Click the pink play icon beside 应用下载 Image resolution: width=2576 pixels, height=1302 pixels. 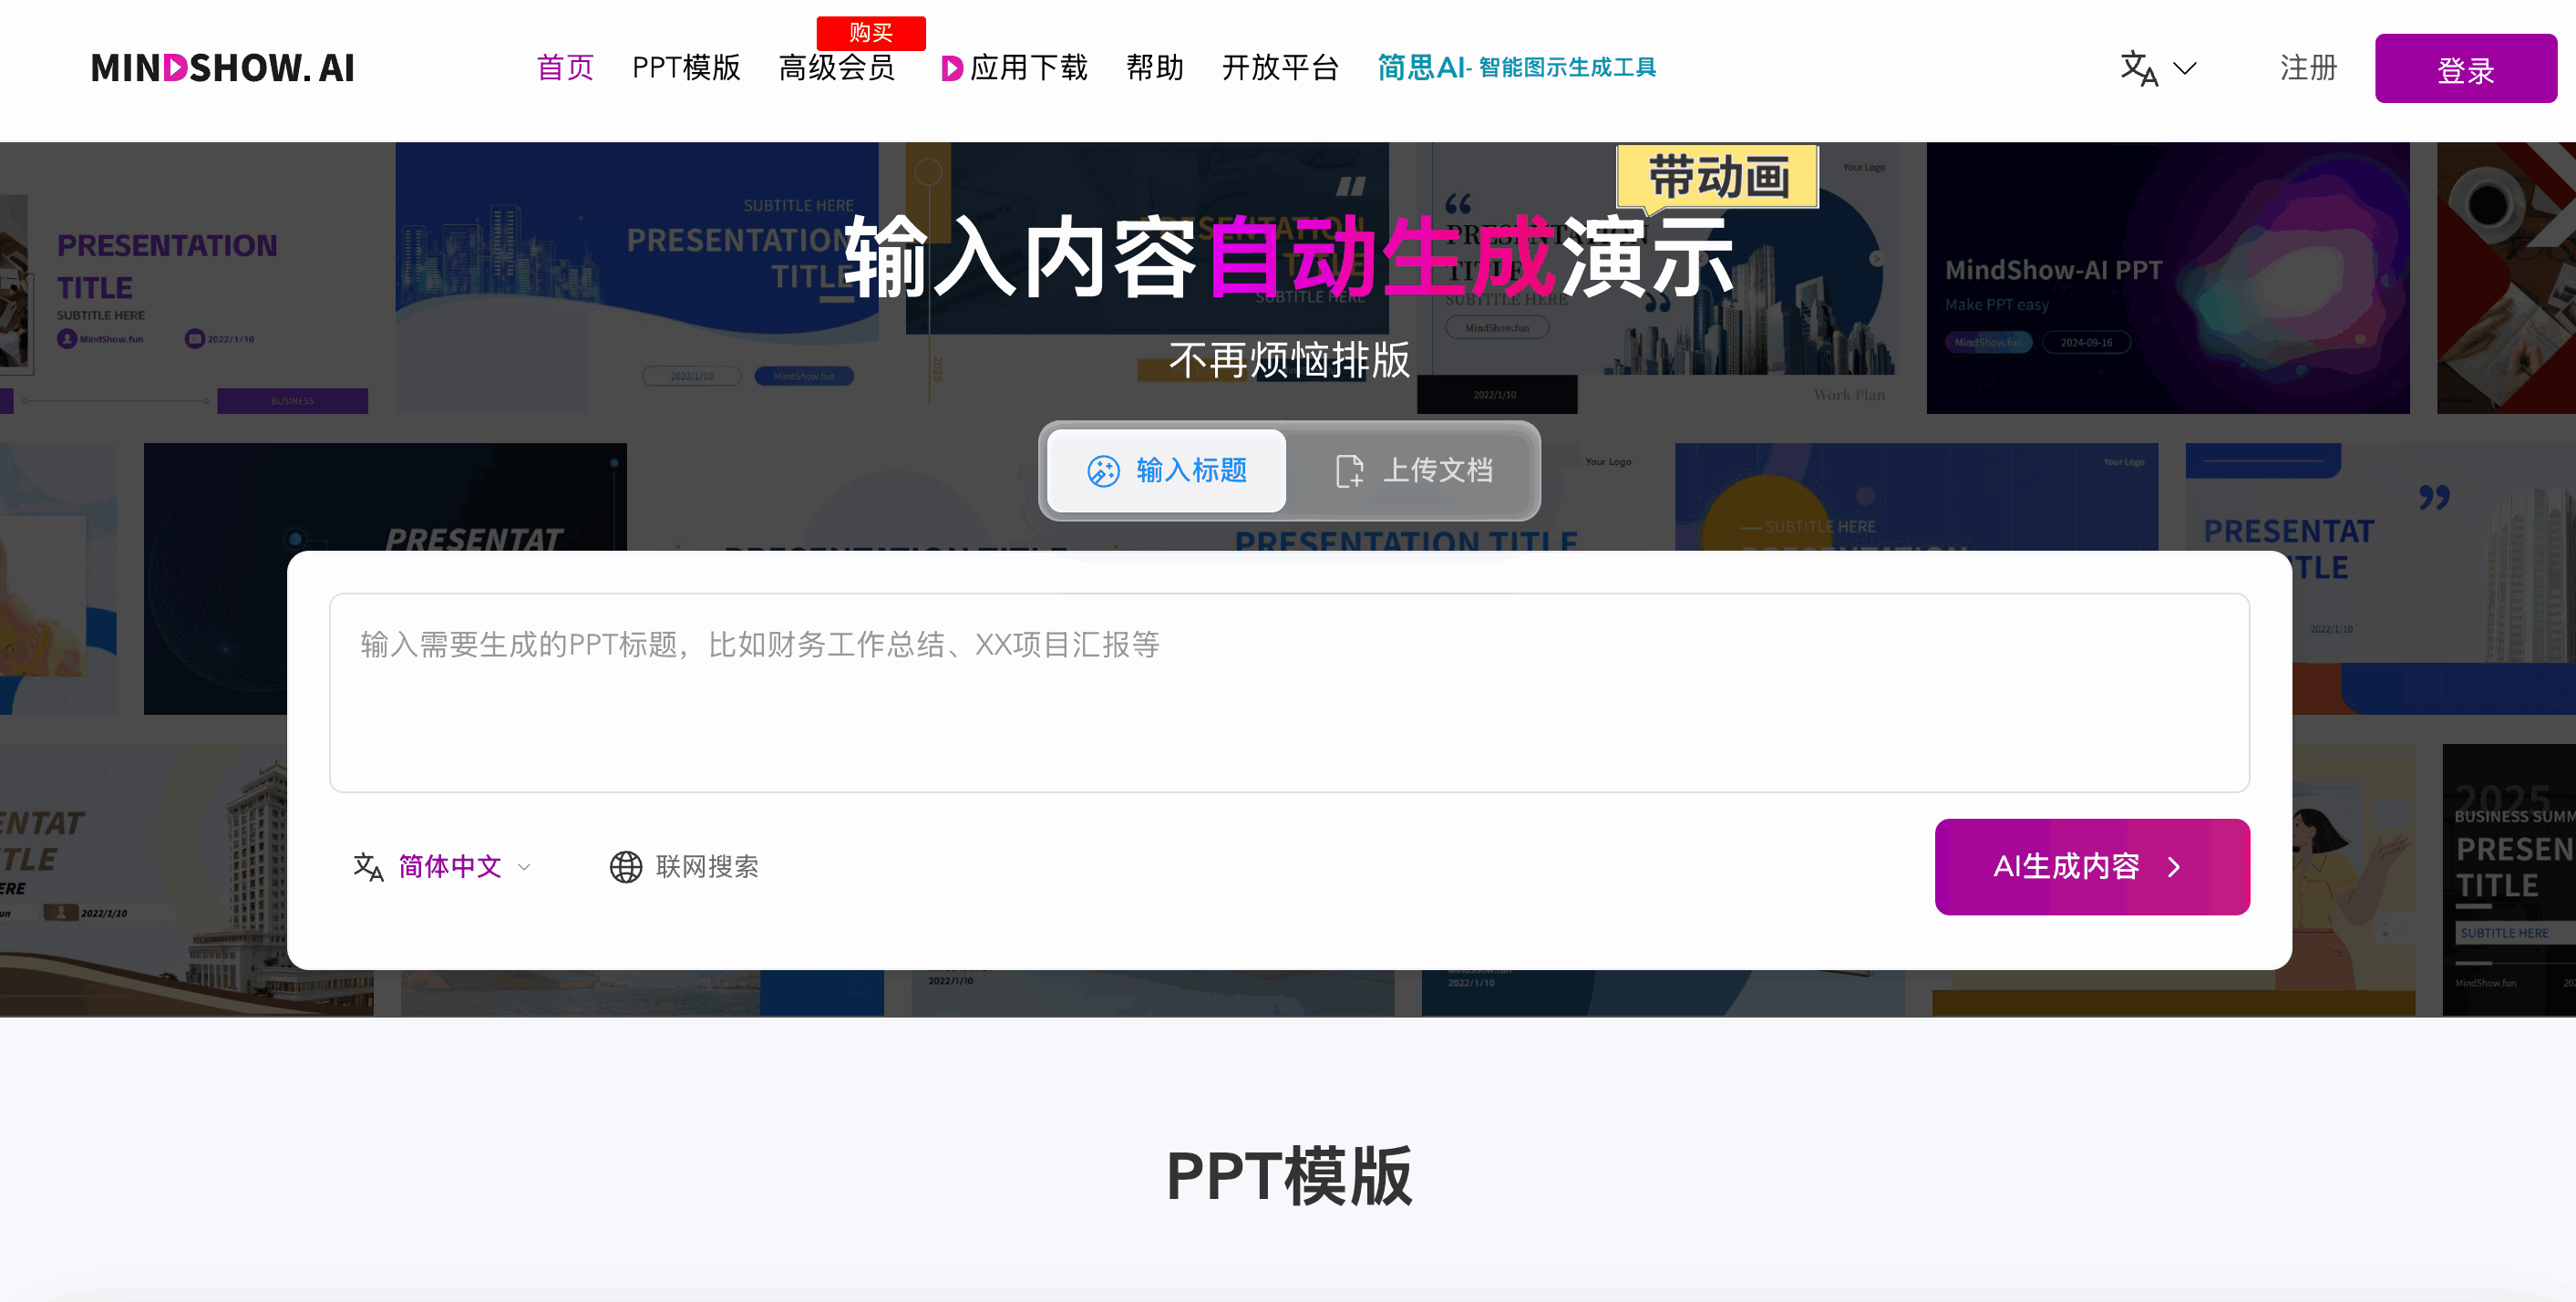click(951, 68)
